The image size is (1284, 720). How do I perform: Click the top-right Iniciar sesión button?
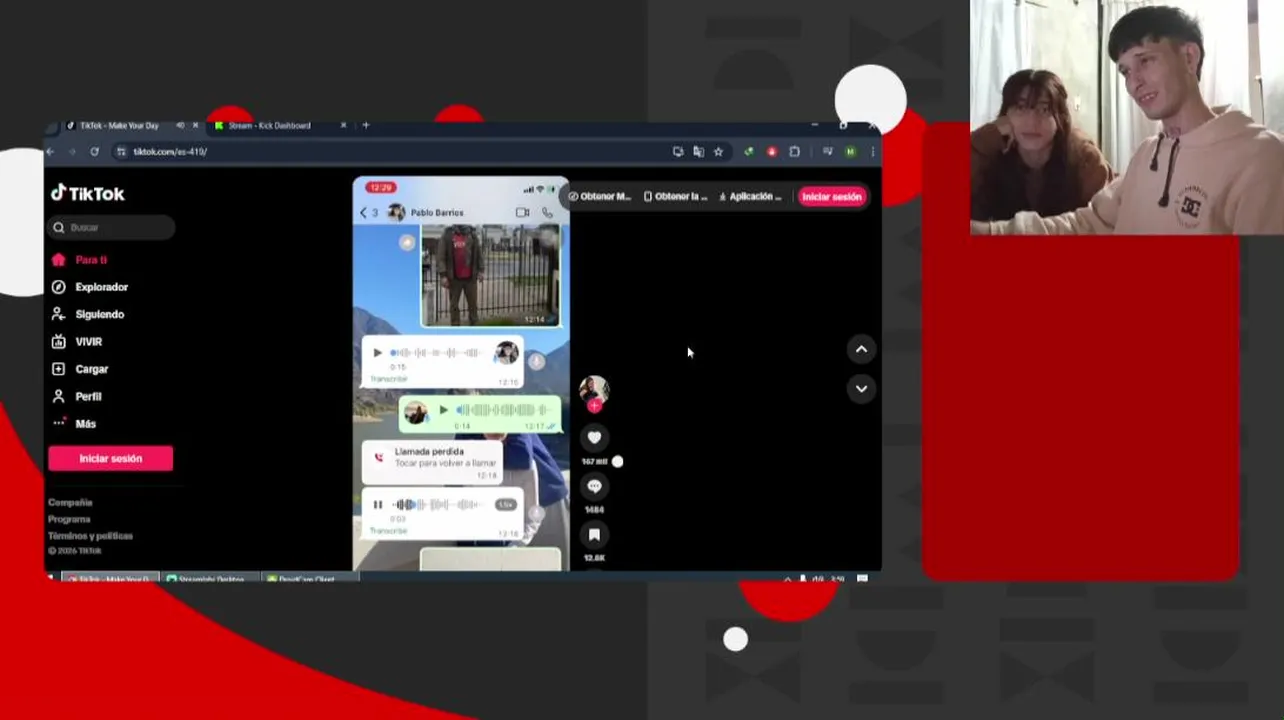[x=831, y=197]
